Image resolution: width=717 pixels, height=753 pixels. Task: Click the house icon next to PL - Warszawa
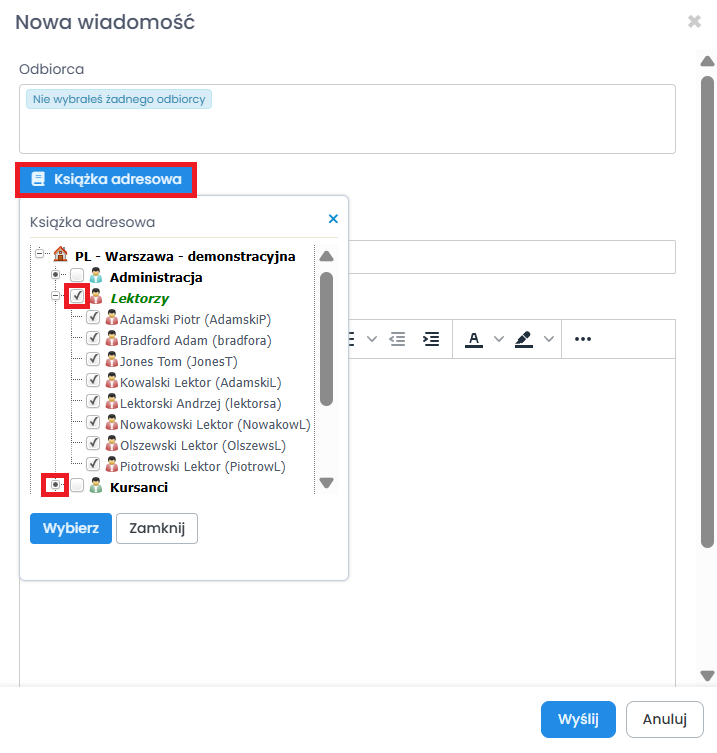[60, 255]
